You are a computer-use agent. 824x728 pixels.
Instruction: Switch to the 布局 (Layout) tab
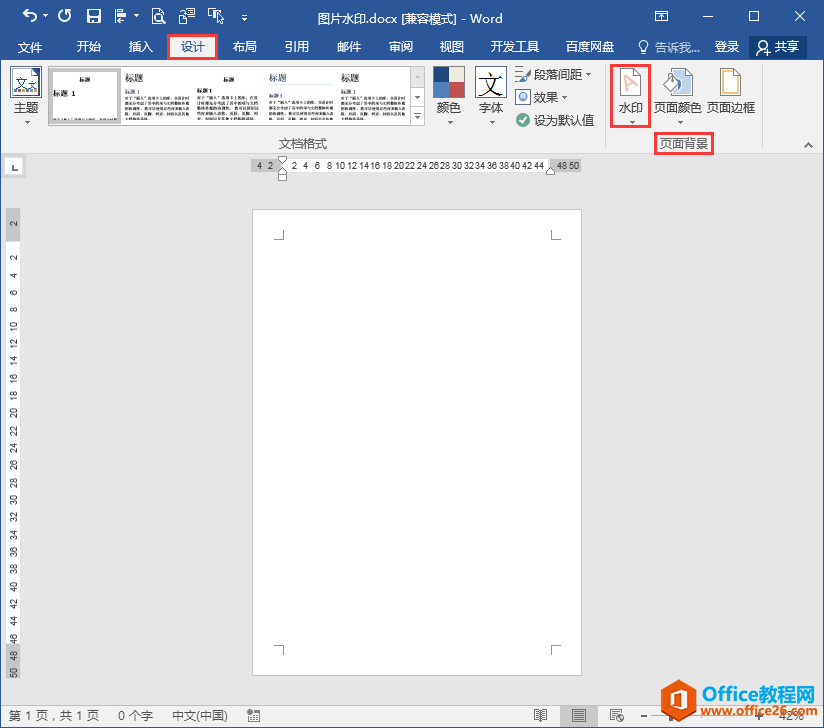(244, 47)
